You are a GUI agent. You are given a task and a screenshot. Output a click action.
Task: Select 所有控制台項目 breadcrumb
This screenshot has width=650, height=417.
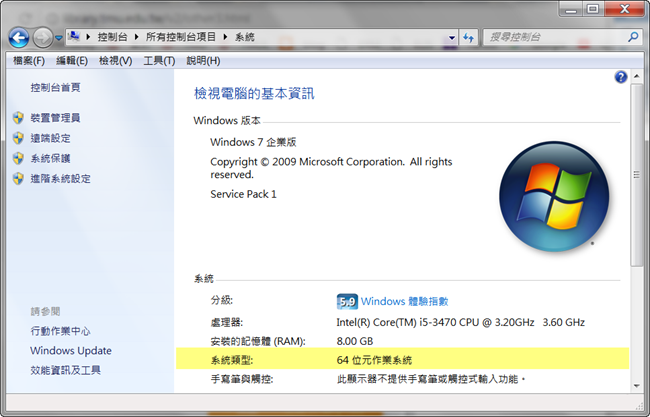pos(180,37)
